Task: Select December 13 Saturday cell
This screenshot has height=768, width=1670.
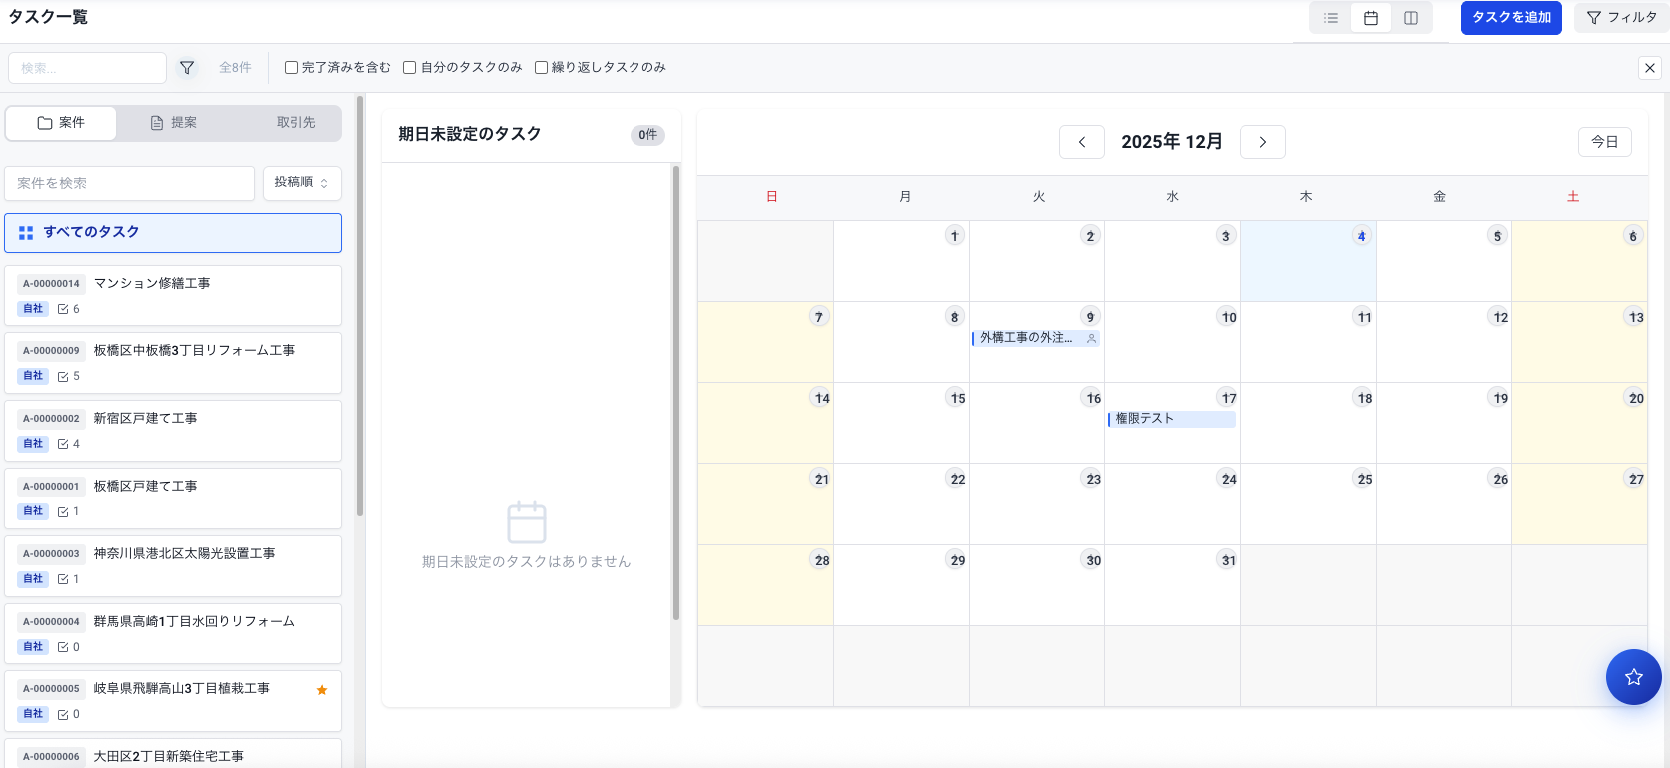Action: [1579, 342]
